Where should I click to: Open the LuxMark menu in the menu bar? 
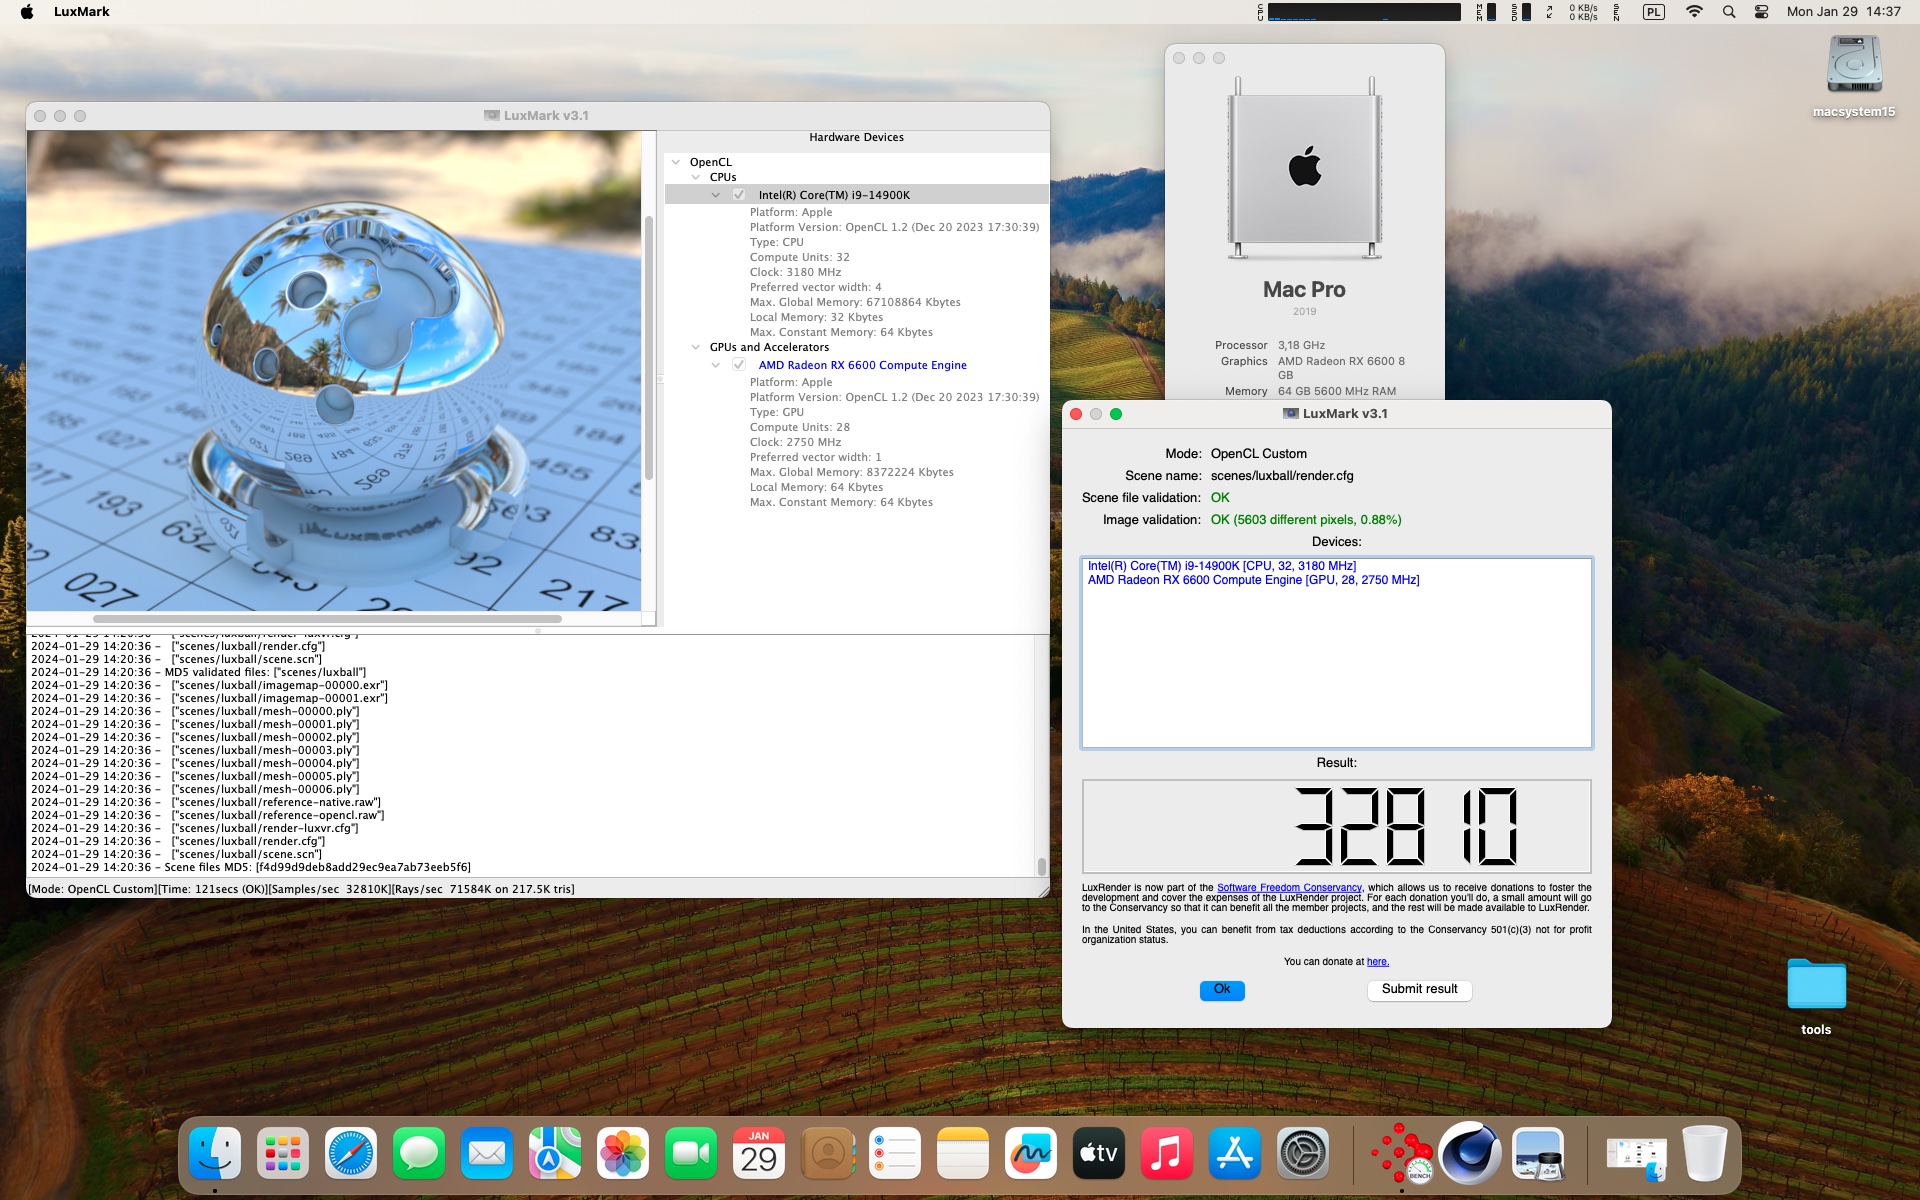[x=81, y=12]
